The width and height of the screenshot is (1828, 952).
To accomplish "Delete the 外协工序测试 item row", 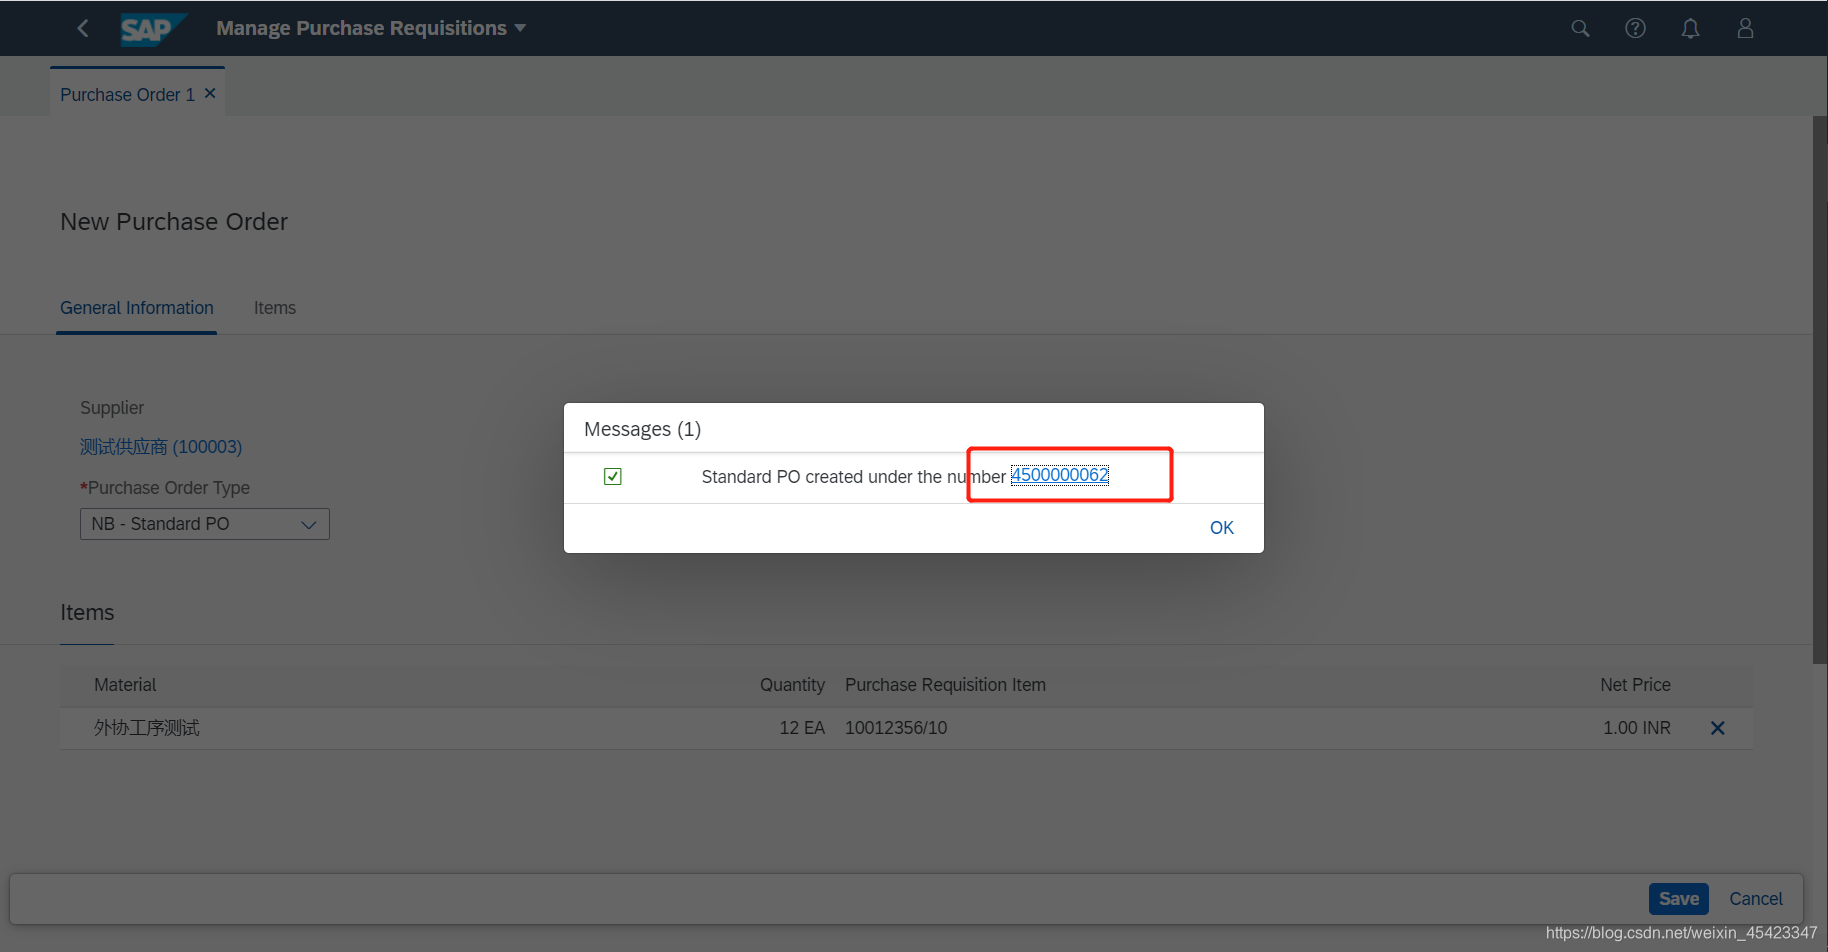I will click(1717, 728).
